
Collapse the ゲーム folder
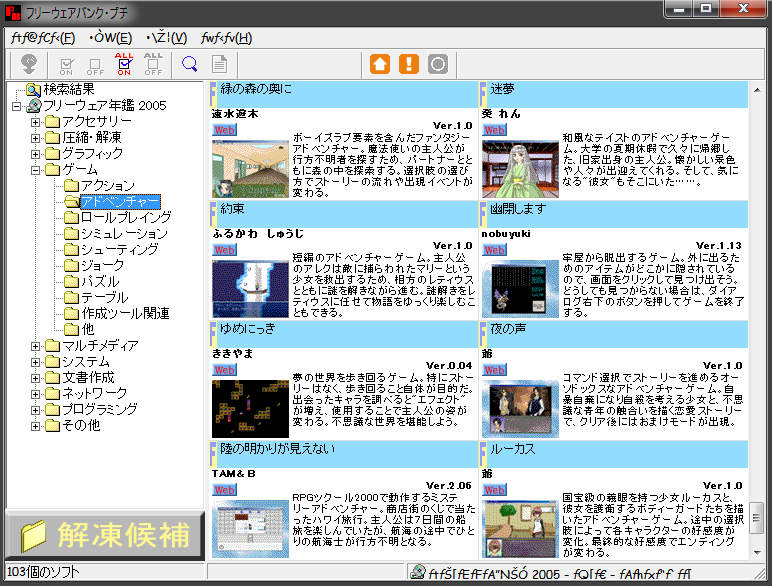pyautogui.click(x=35, y=170)
